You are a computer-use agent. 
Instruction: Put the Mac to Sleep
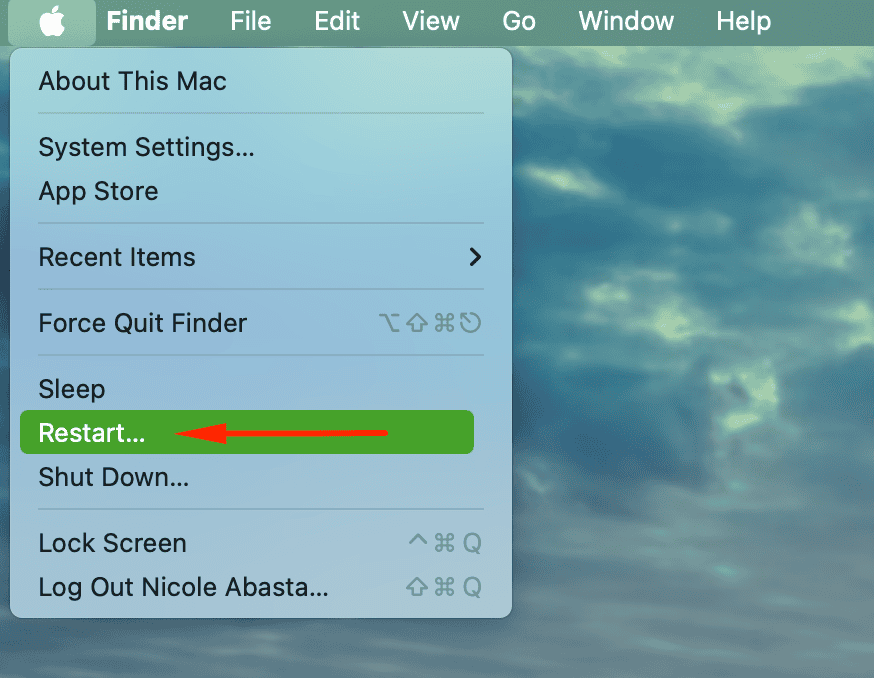71,389
